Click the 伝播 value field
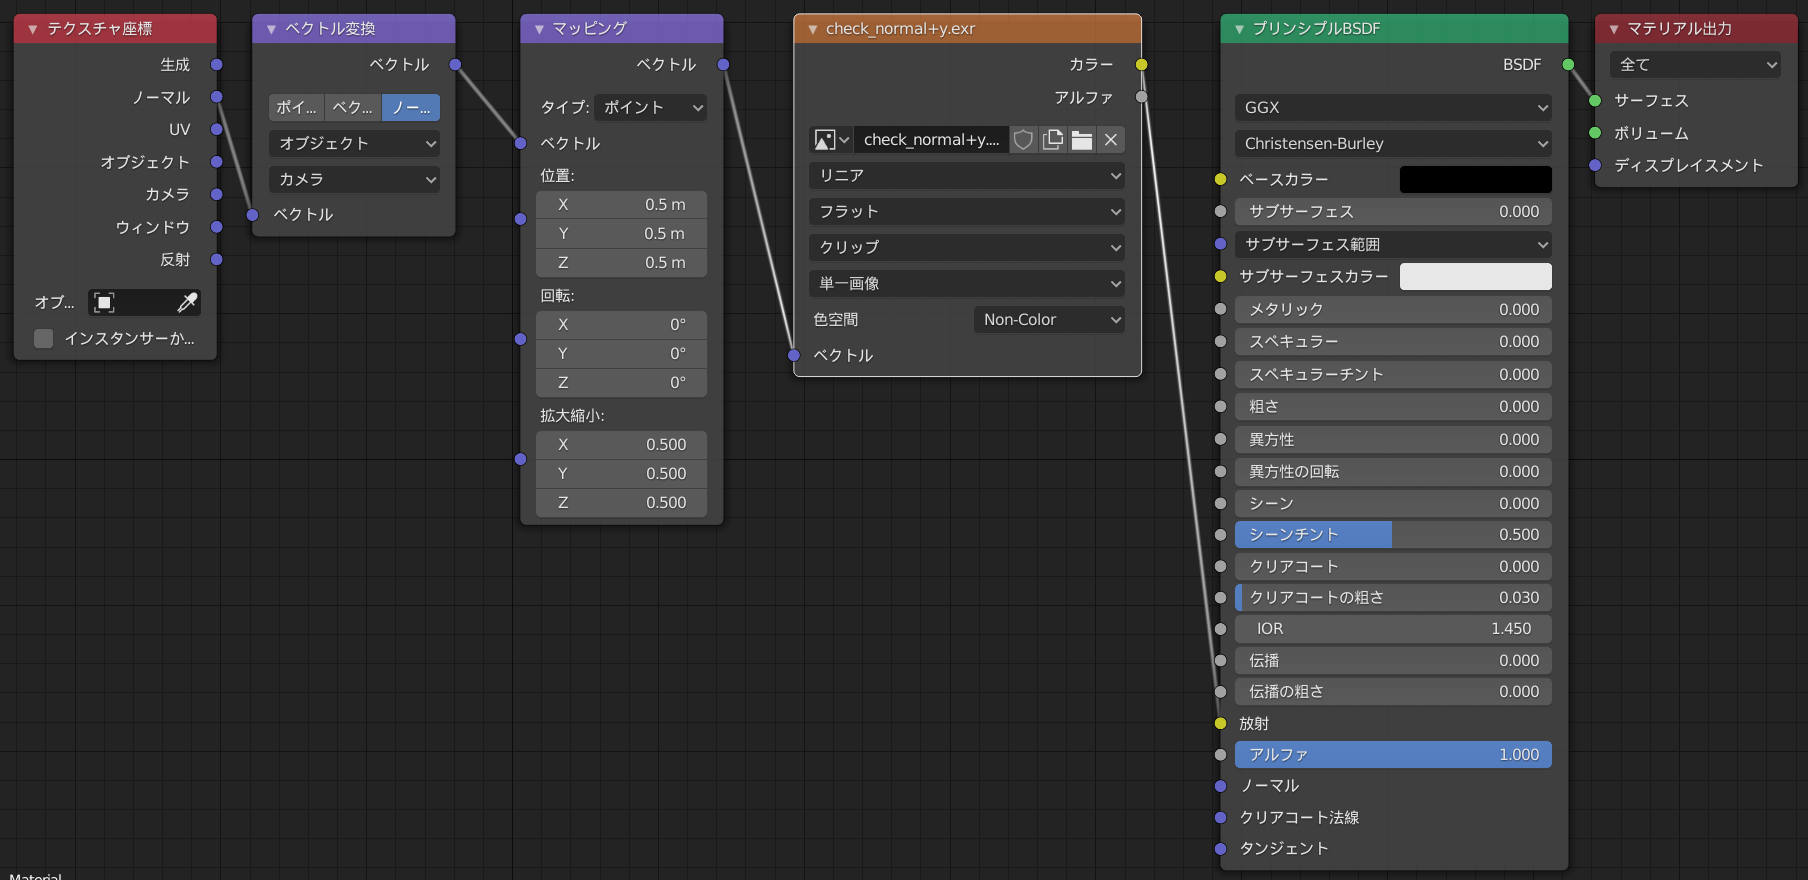This screenshot has width=1808, height=880. pyautogui.click(x=1393, y=660)
